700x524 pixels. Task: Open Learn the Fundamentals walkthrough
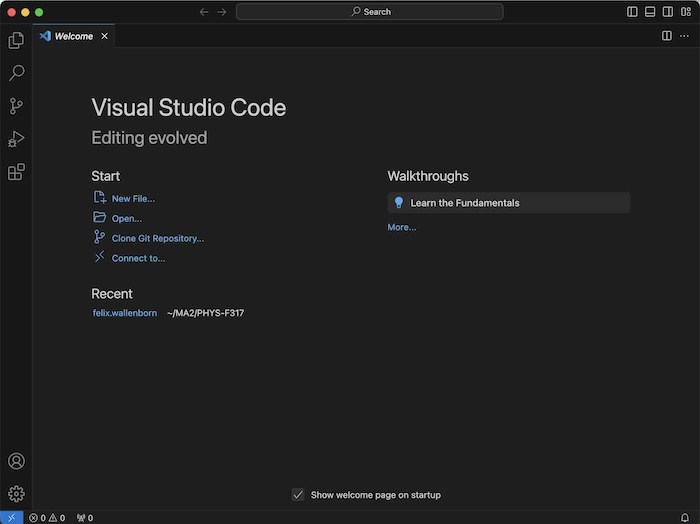coord(508,203)
